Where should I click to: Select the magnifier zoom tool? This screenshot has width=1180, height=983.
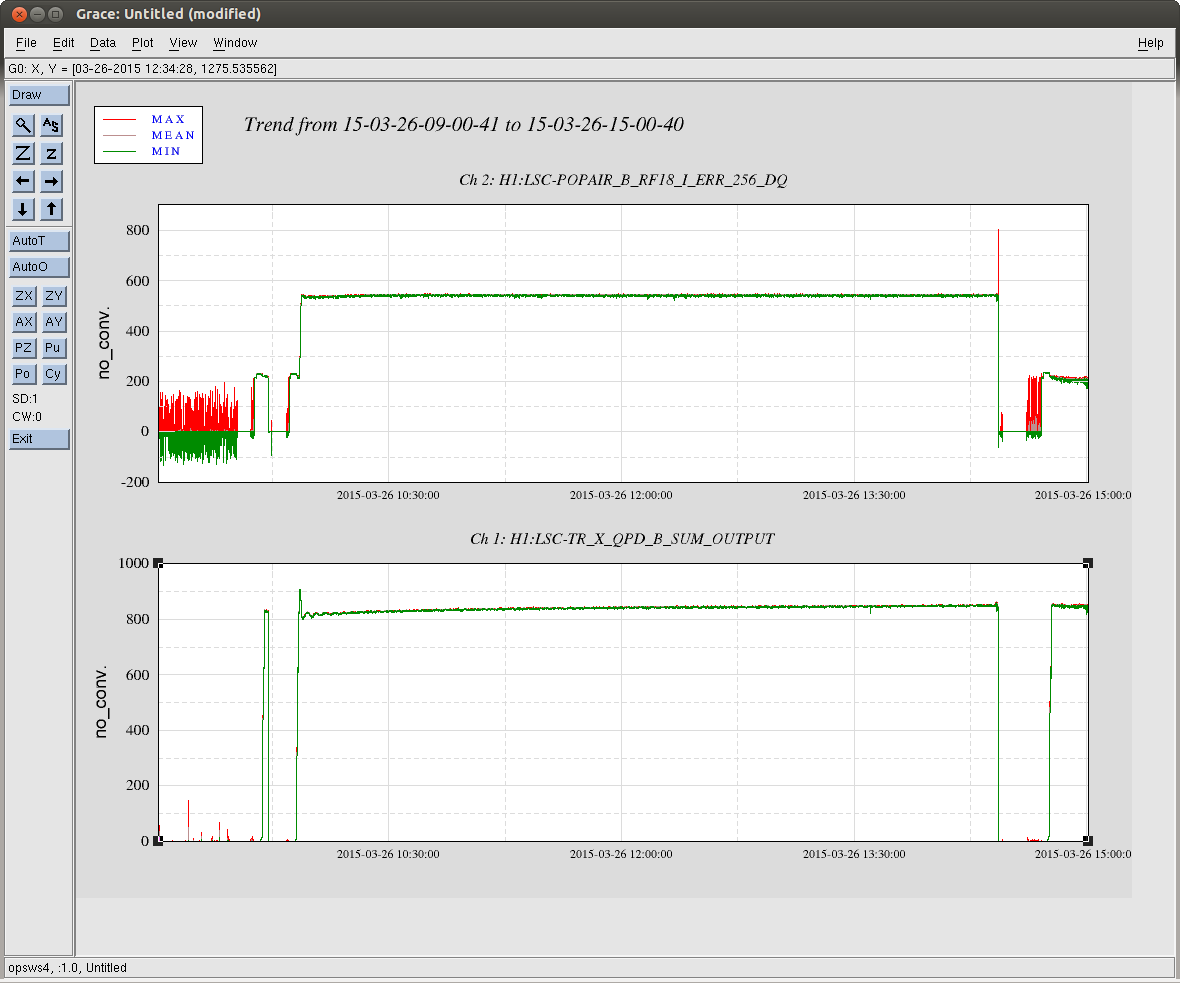pyautogui.click(x=23, y=125)
